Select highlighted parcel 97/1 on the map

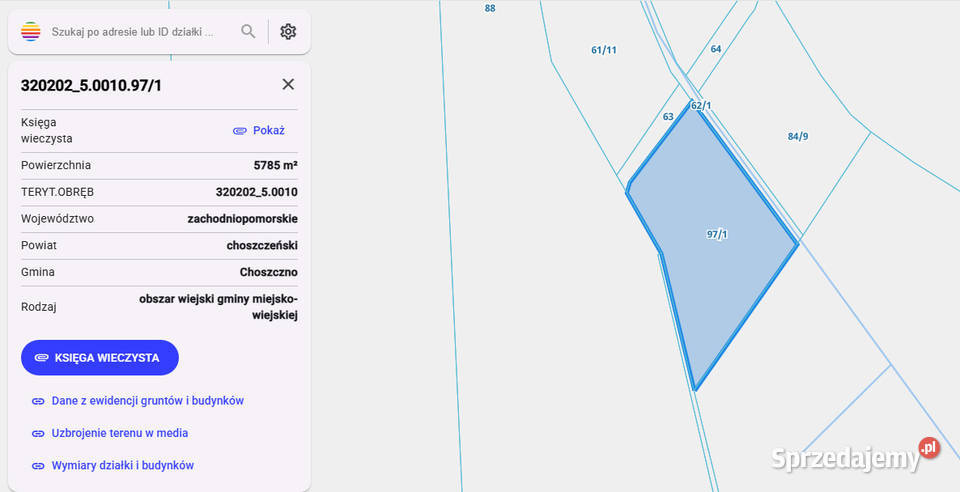716,235
